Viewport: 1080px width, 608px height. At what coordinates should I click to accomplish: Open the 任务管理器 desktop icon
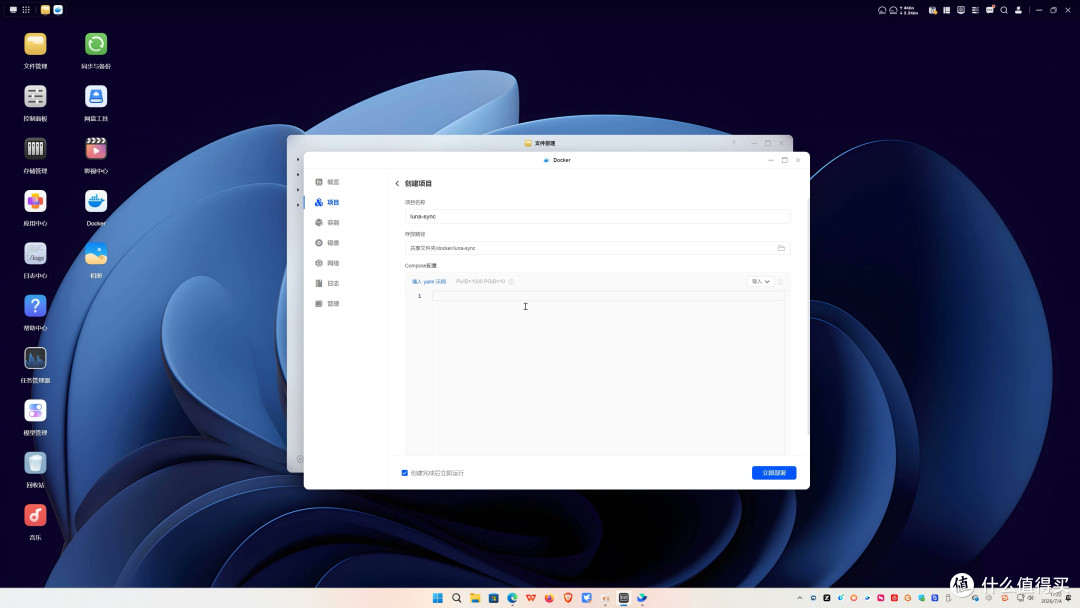pos(35,358)
